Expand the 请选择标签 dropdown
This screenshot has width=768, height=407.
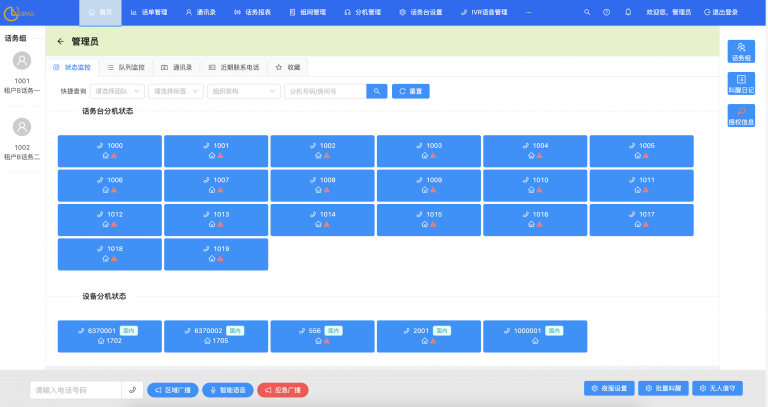click(x=176, y=91)
